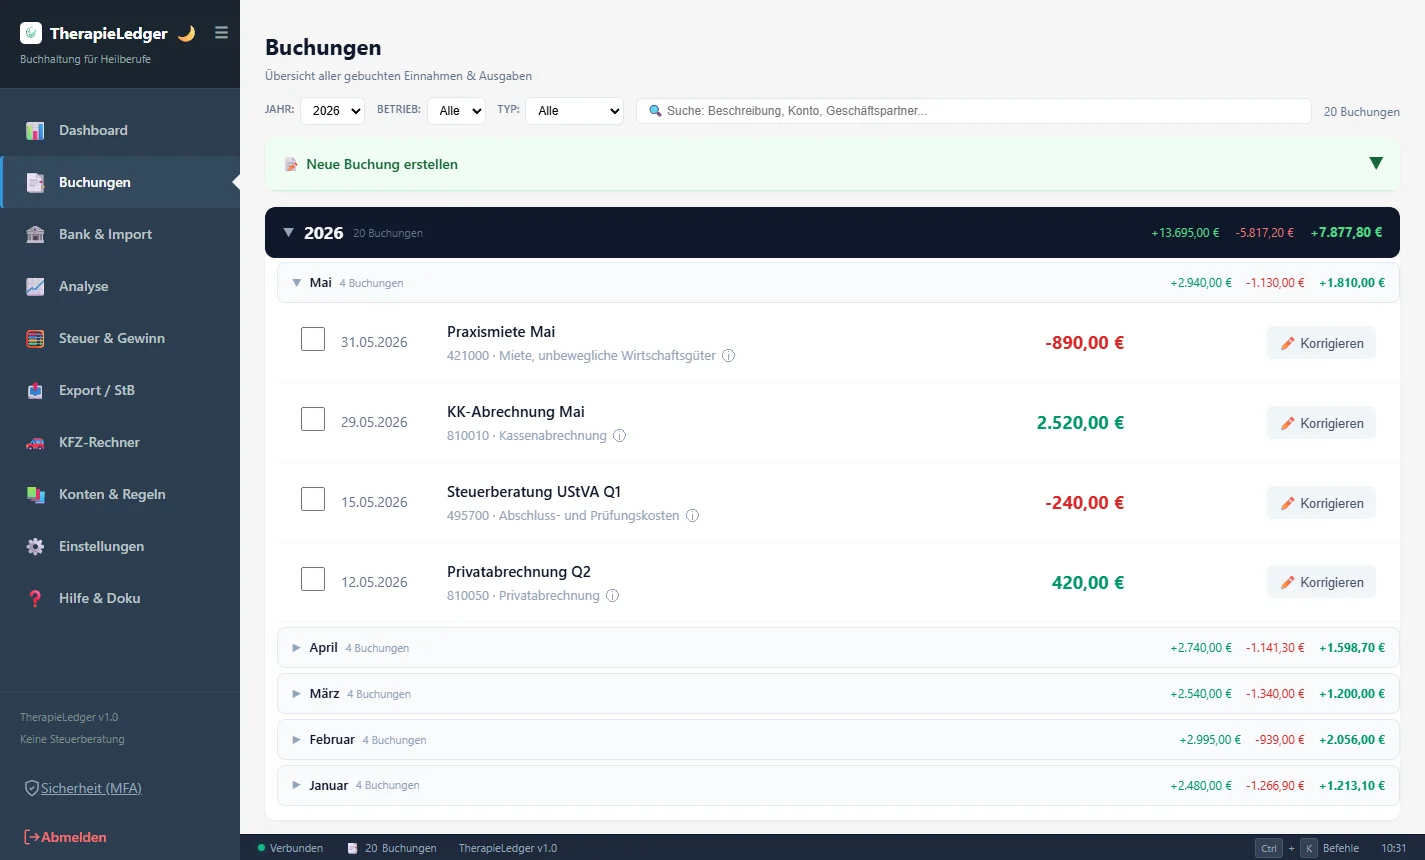Image resolution: width=1425 pixels, height=860 pixels.
Task: Tick the checkbox for Praxismiete Mai
Action: (313, 339)
